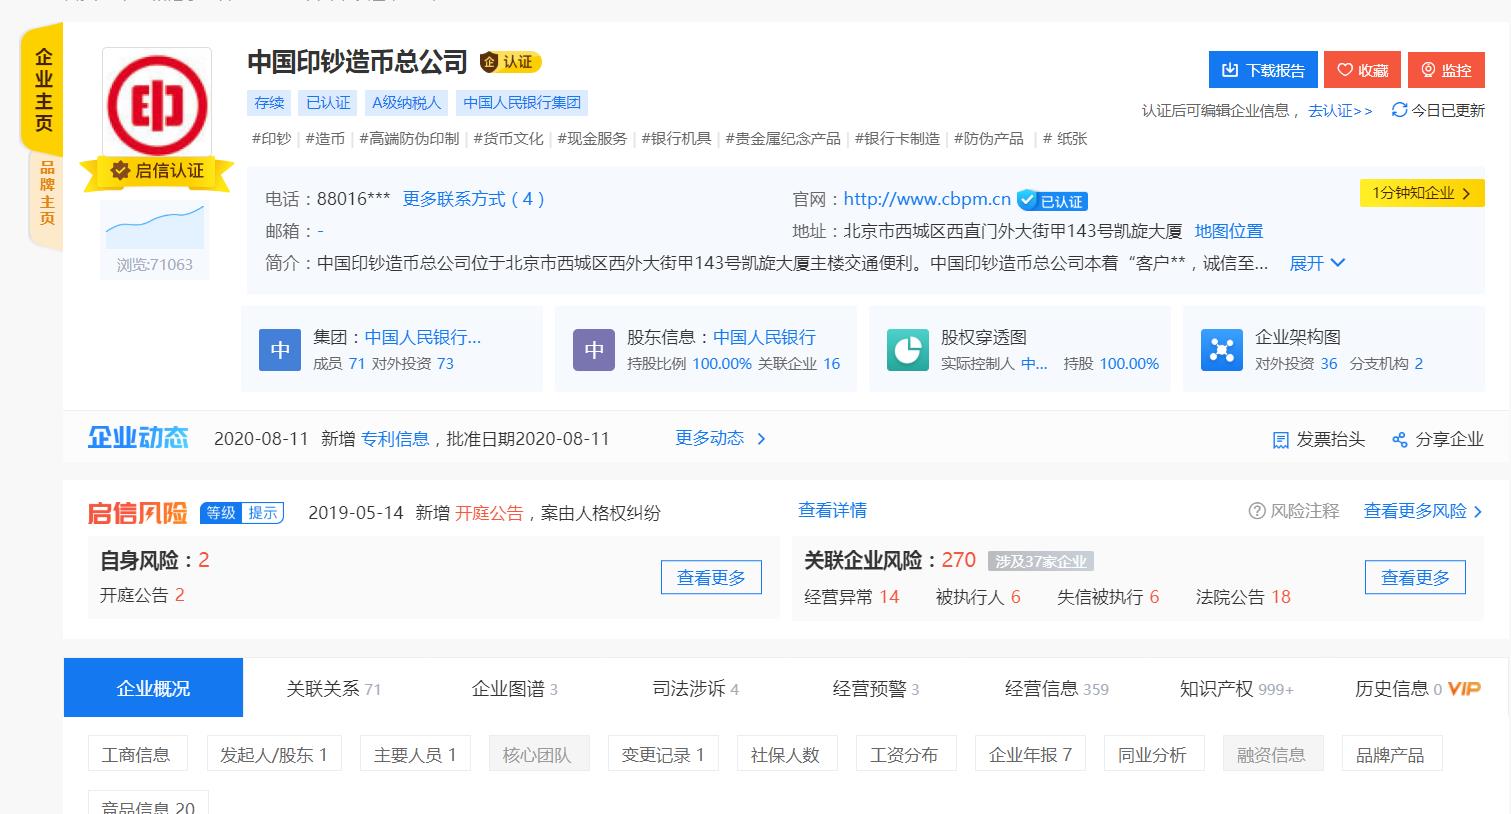The image size is (1511, 814).
Task: Click the 社保人数 sub-section button
Action: pos(785,754)
